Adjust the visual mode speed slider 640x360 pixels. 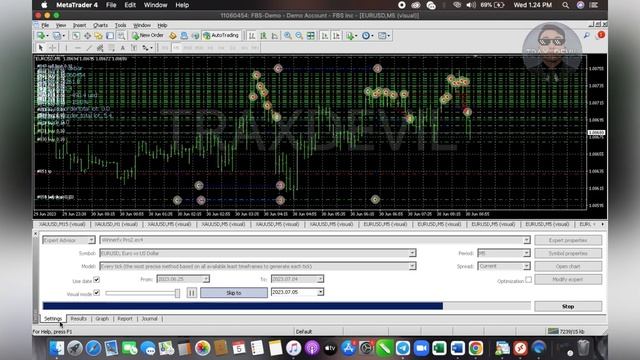point(177,293)
